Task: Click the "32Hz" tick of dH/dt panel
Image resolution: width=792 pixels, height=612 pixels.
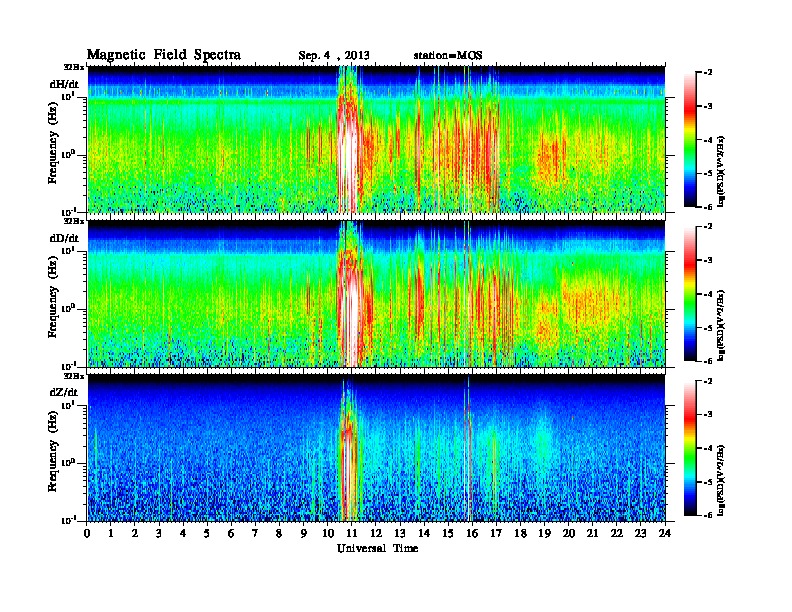Action: click(74, 67)
